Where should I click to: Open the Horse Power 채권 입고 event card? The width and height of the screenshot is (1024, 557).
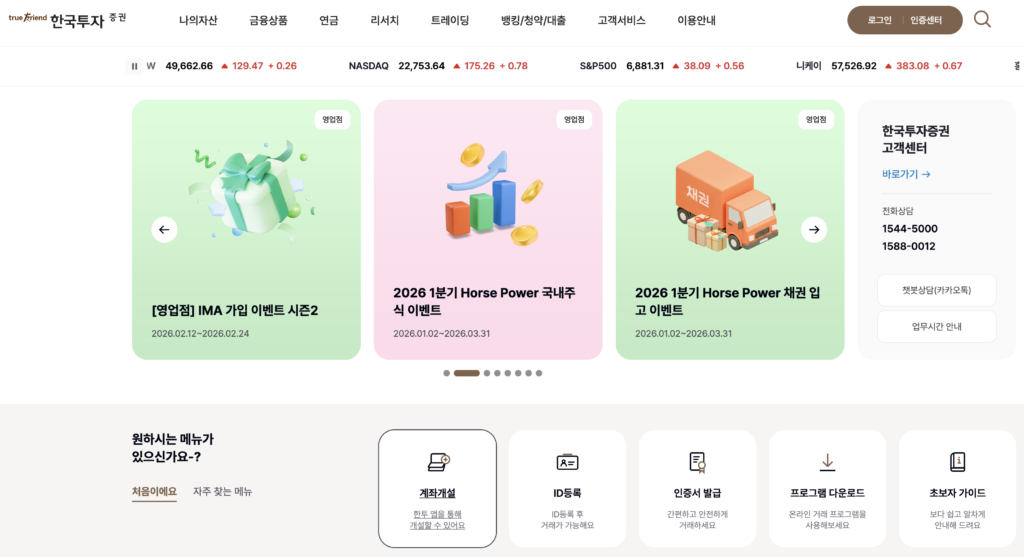[x=729, y=229]
